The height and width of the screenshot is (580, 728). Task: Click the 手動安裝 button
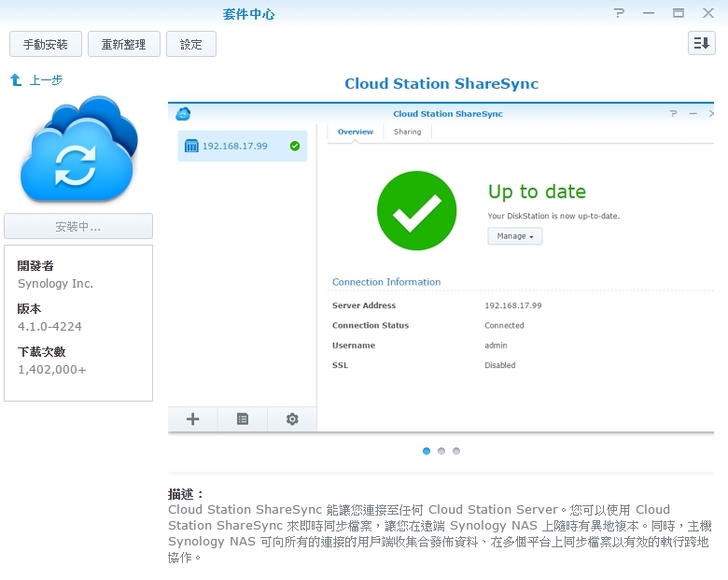pyautogui.click(x=45, y=44)
